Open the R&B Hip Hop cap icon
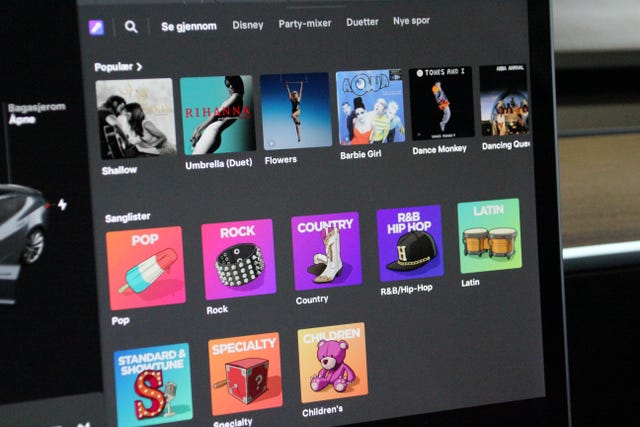The height and width of the screenshot is (427, 640). (410, 243)
